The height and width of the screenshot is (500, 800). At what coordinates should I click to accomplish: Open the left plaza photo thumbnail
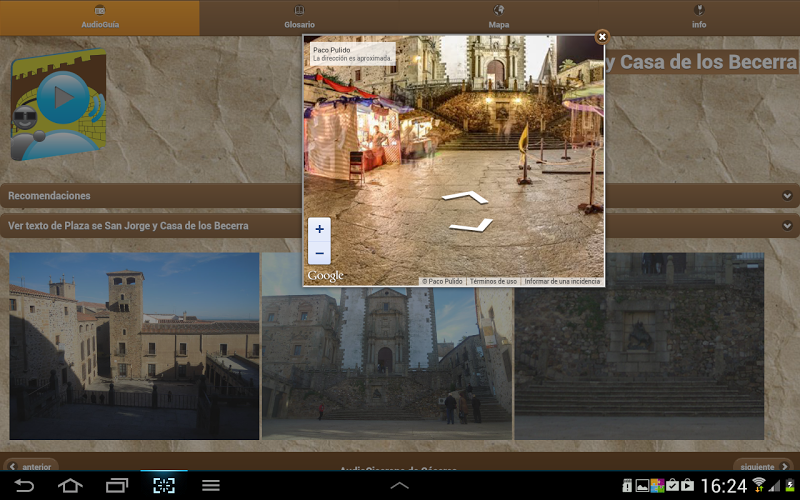pos(134,346)
